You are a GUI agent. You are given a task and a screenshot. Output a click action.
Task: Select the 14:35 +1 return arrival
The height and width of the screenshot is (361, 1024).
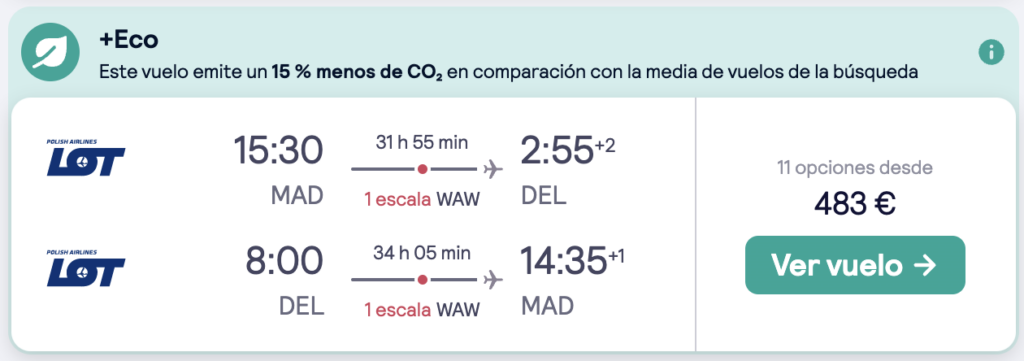(x=572, y=260)
